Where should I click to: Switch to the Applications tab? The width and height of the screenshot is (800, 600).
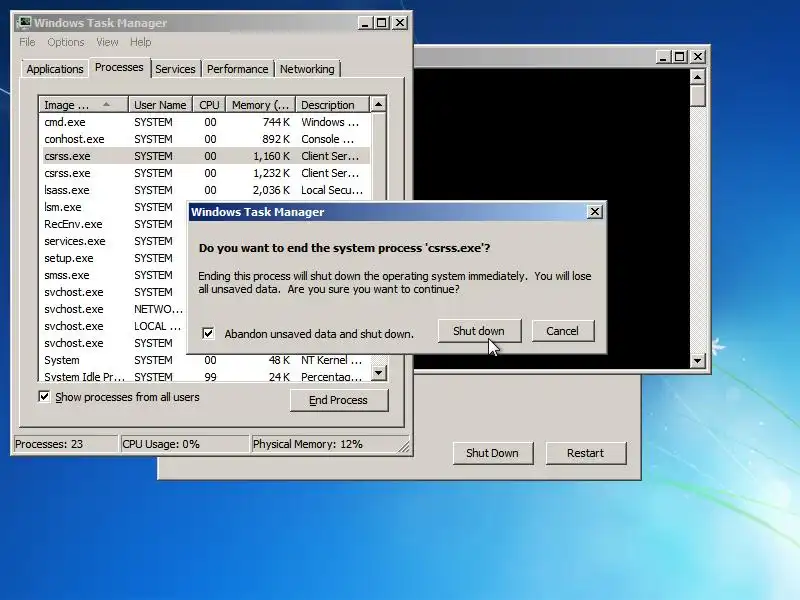pos(55,69)
